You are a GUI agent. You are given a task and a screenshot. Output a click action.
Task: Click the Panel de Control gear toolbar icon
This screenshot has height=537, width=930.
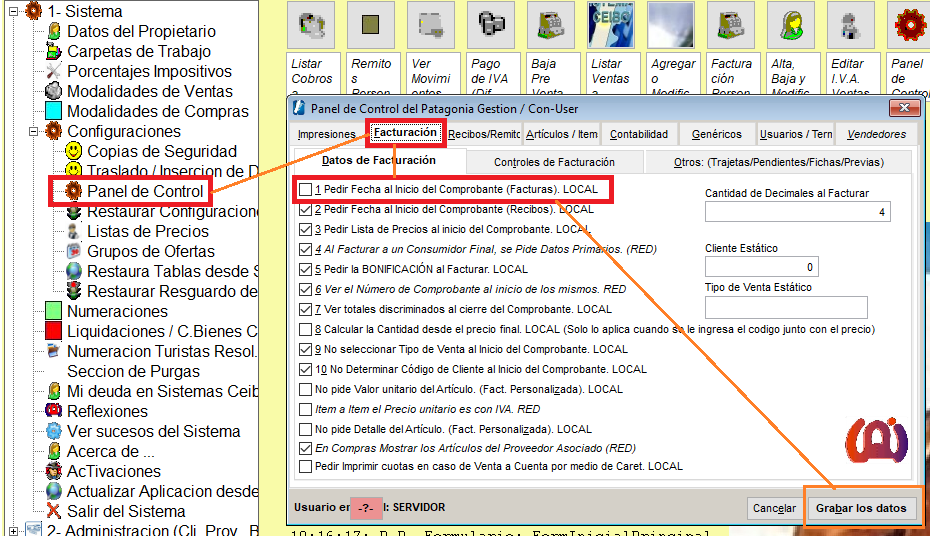point(909,25)
